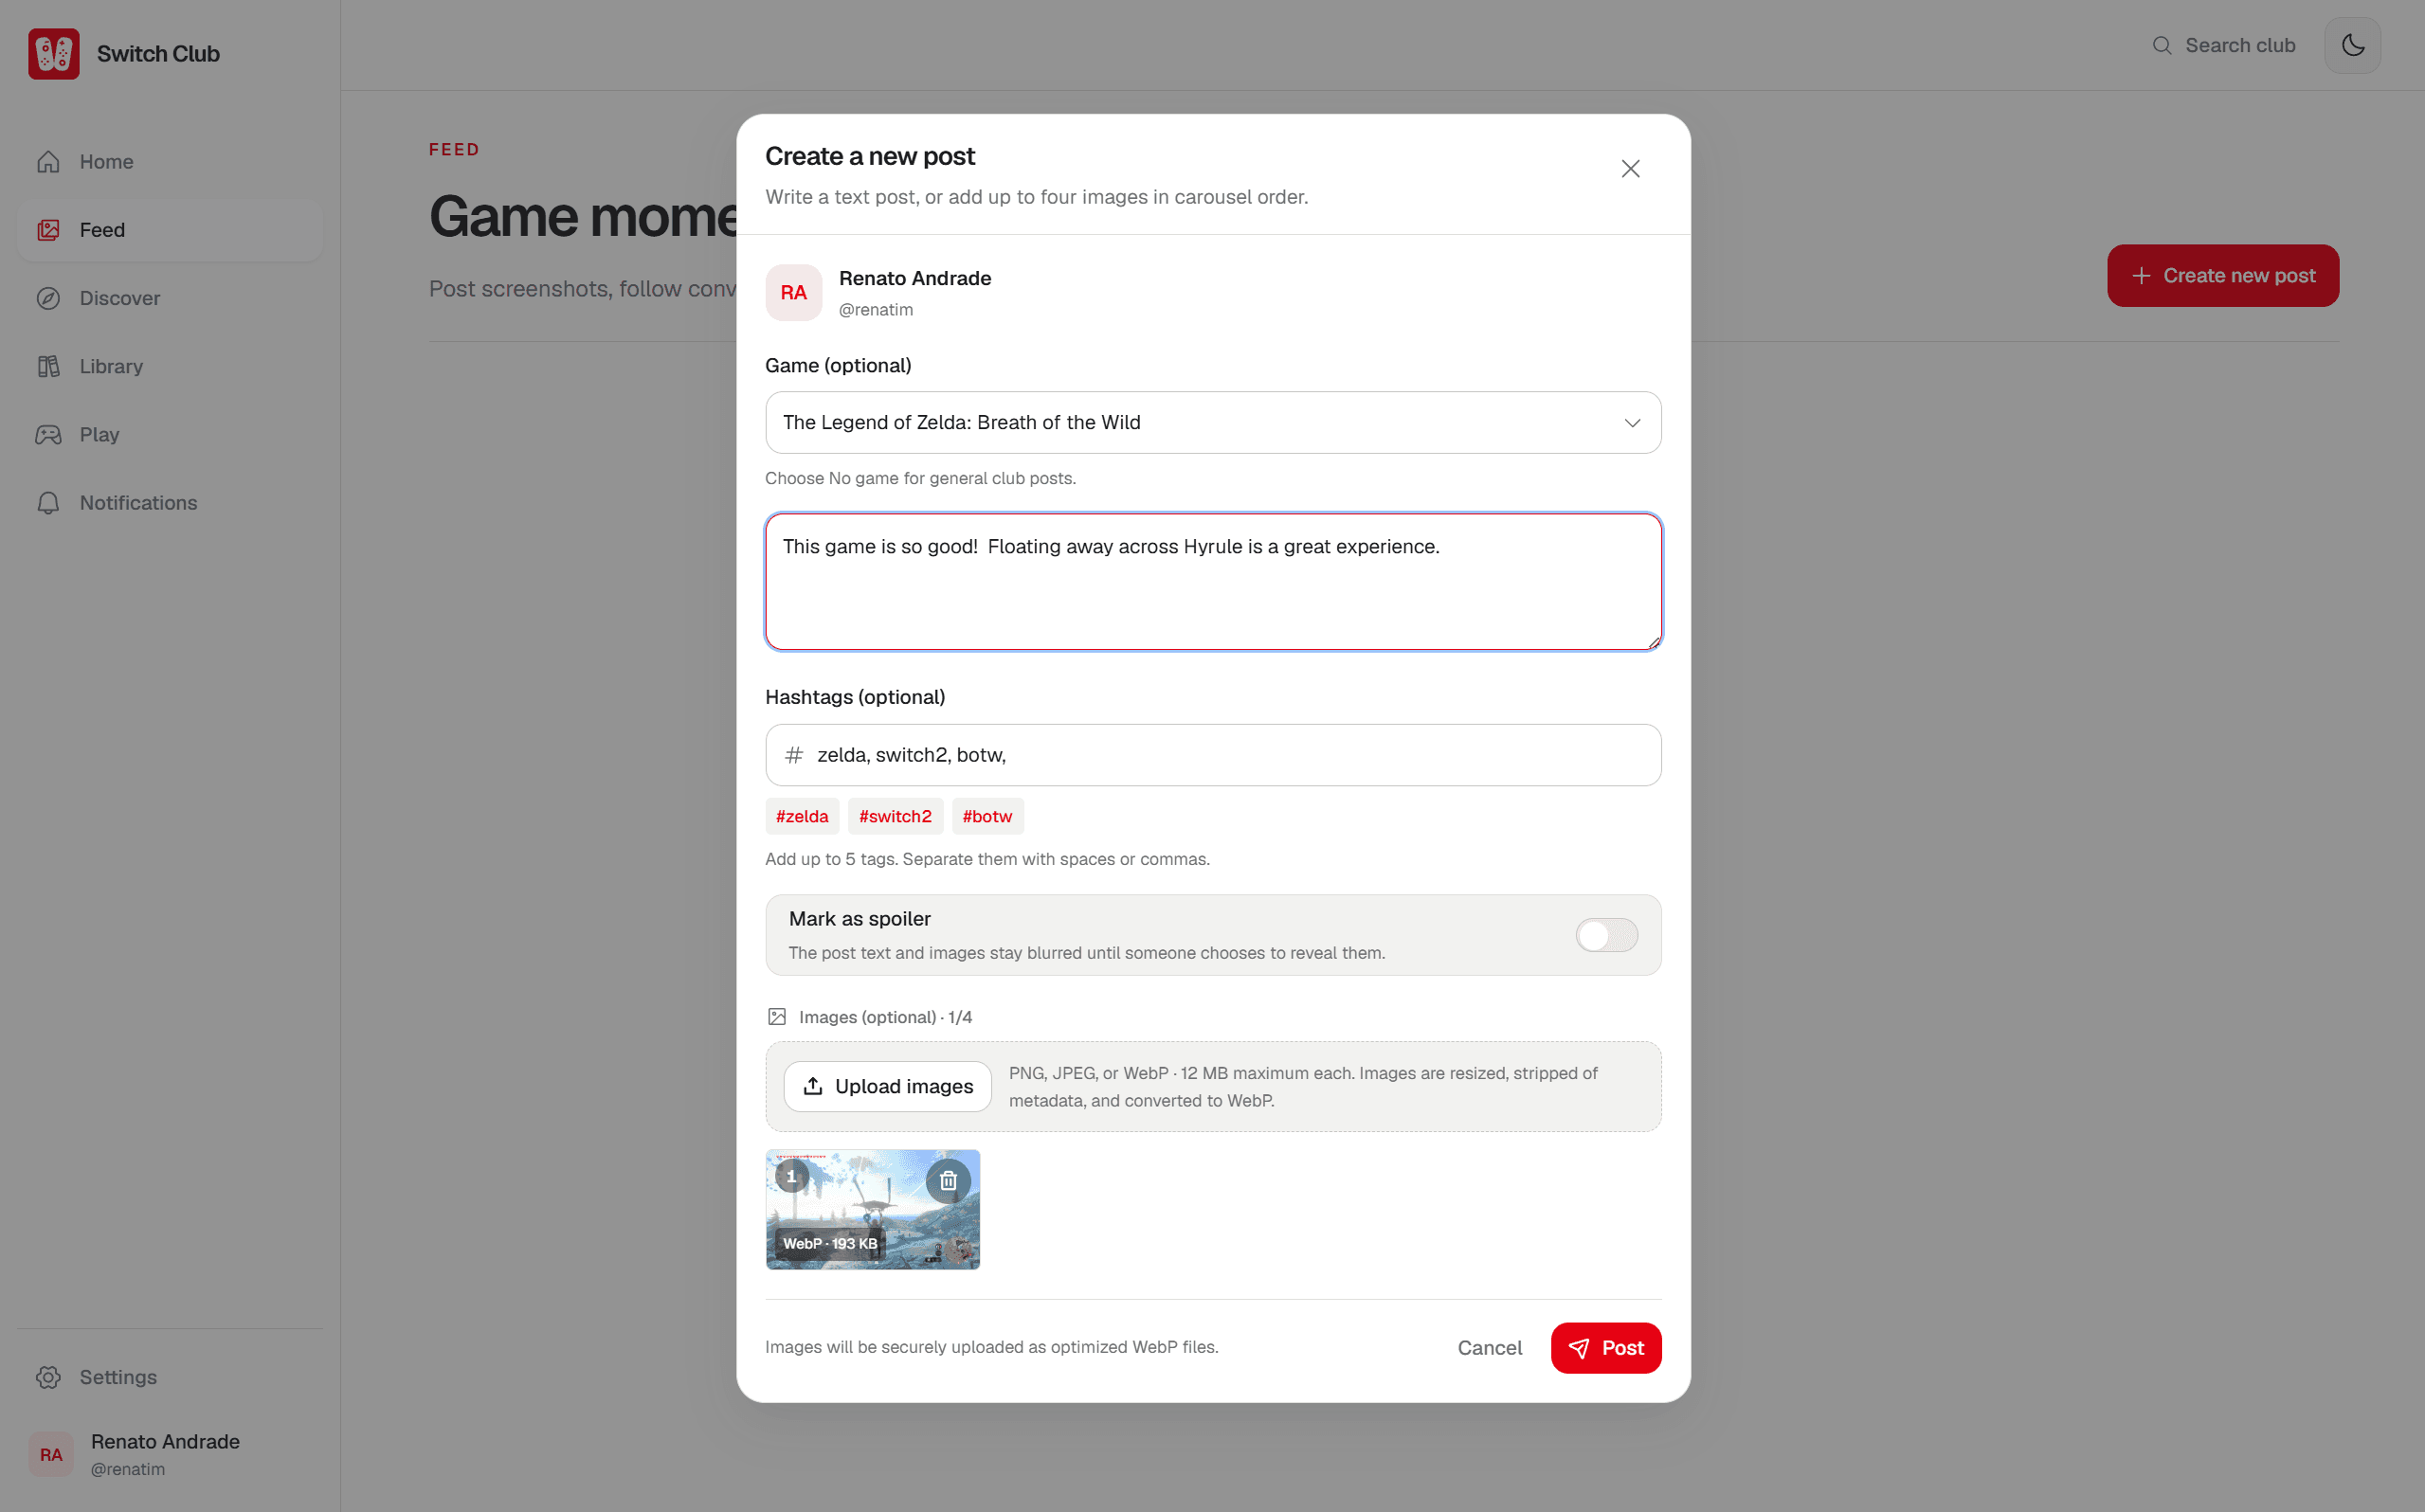Click 'Add up to 5 tags' hint text
The height and width of the screenshot is (1512, 2425).
coord(987,859)
